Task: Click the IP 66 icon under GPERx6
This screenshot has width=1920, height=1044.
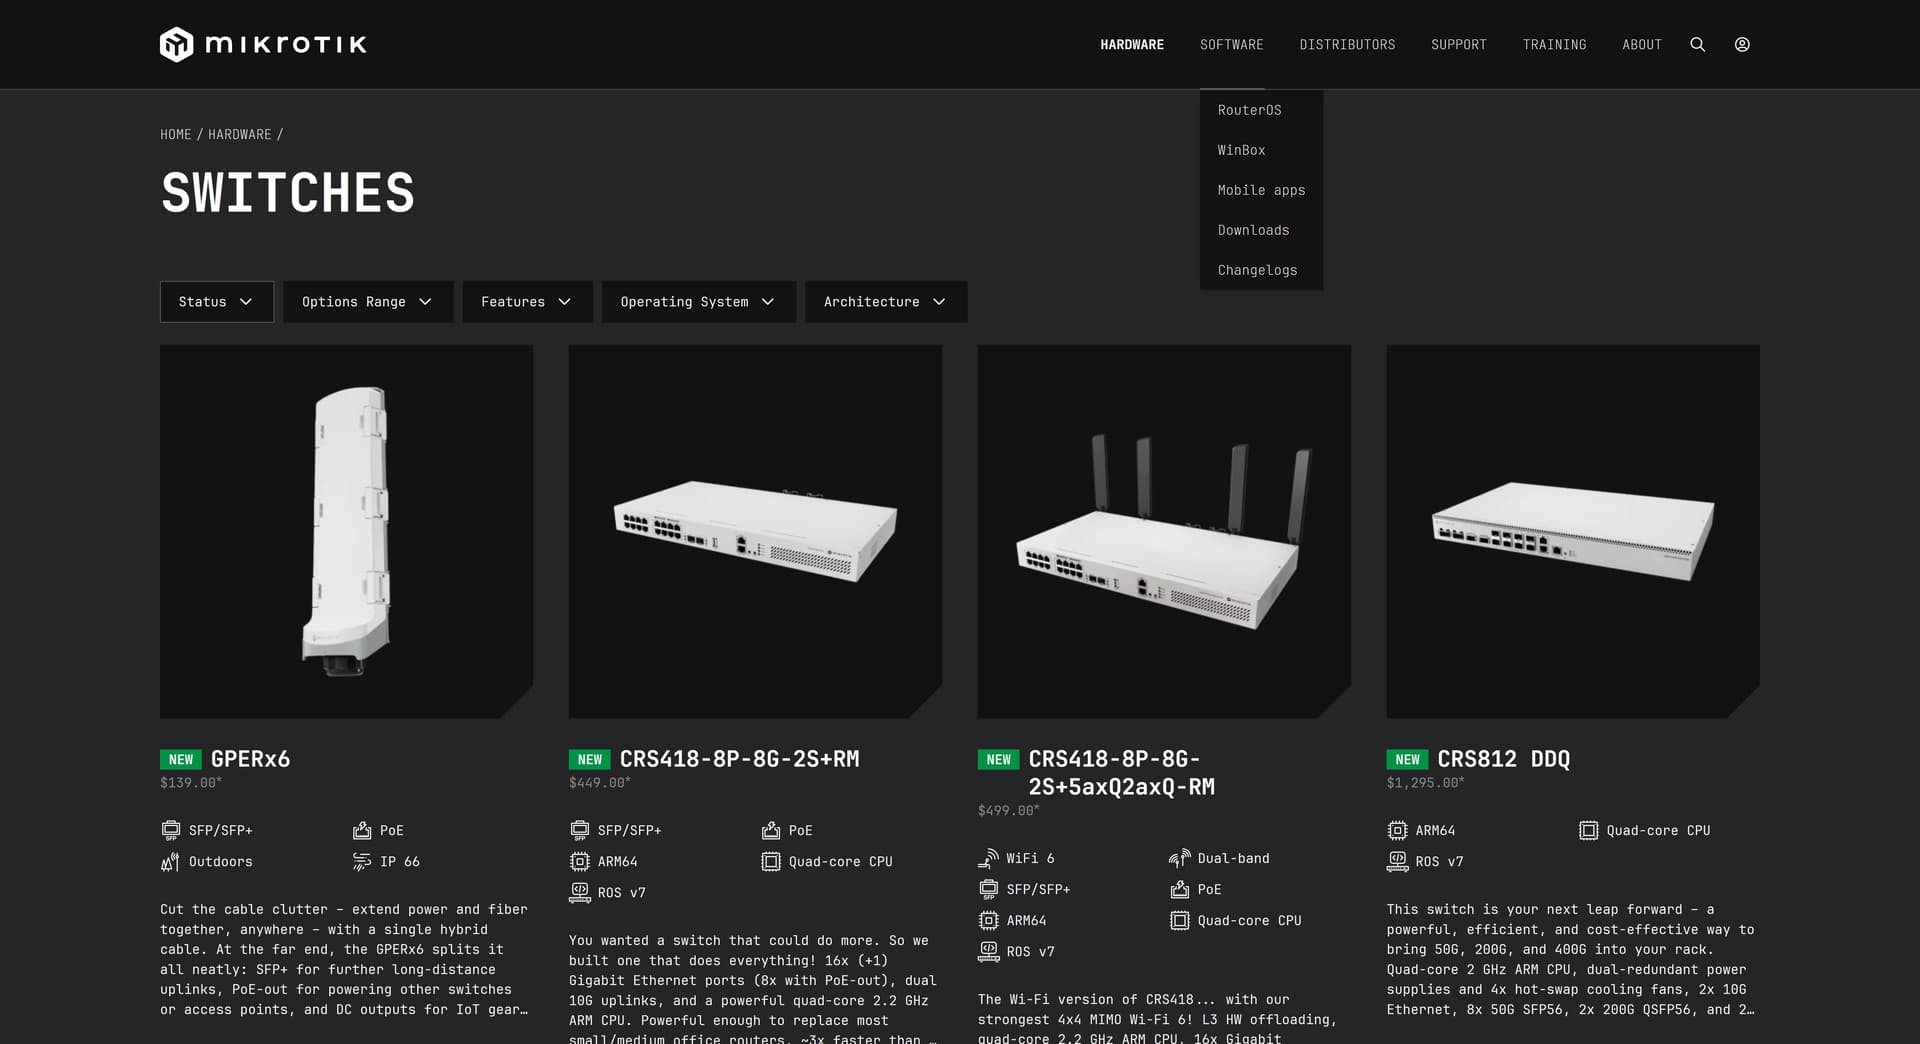Action: (362, 861)
